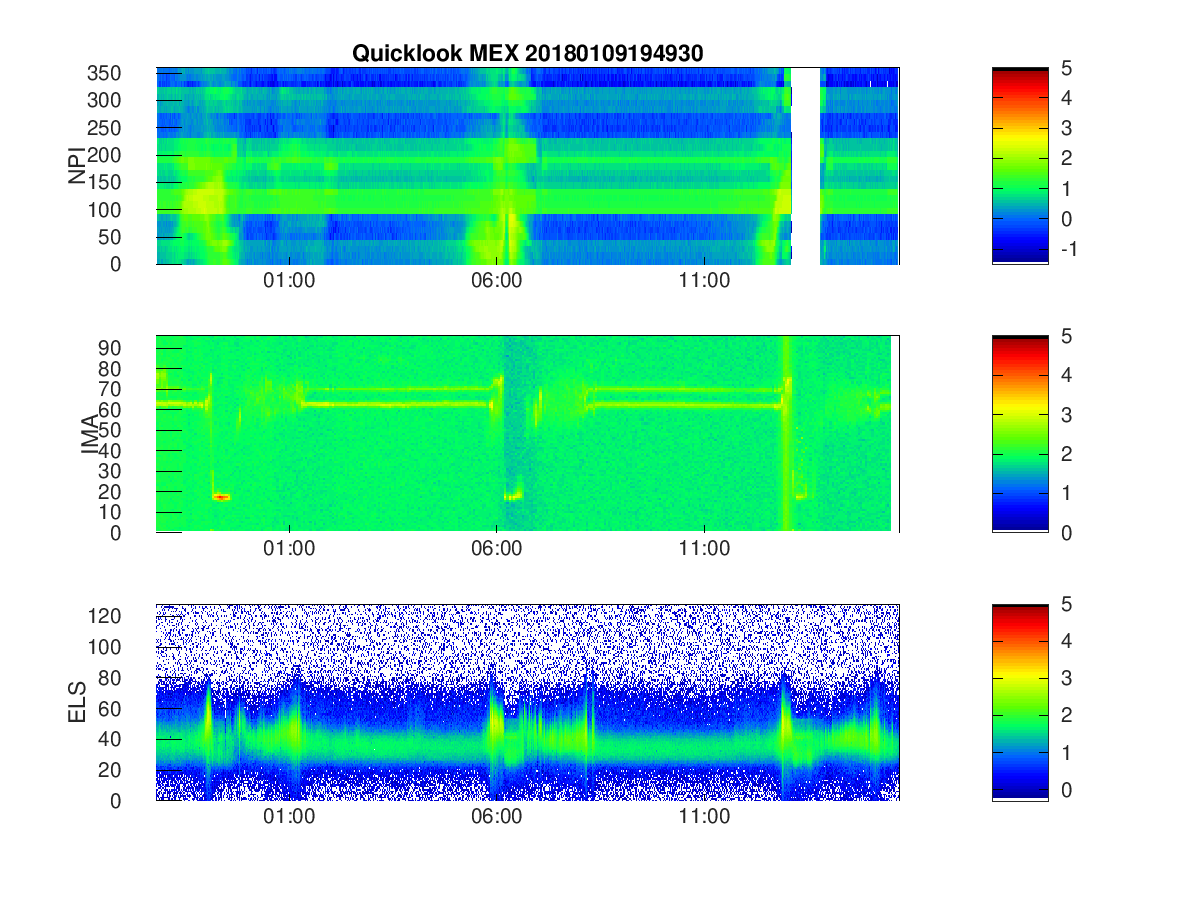Click the ELS panel colorbar
Viewport: 1200px width, 900px height.
[x=1020, y=702]
